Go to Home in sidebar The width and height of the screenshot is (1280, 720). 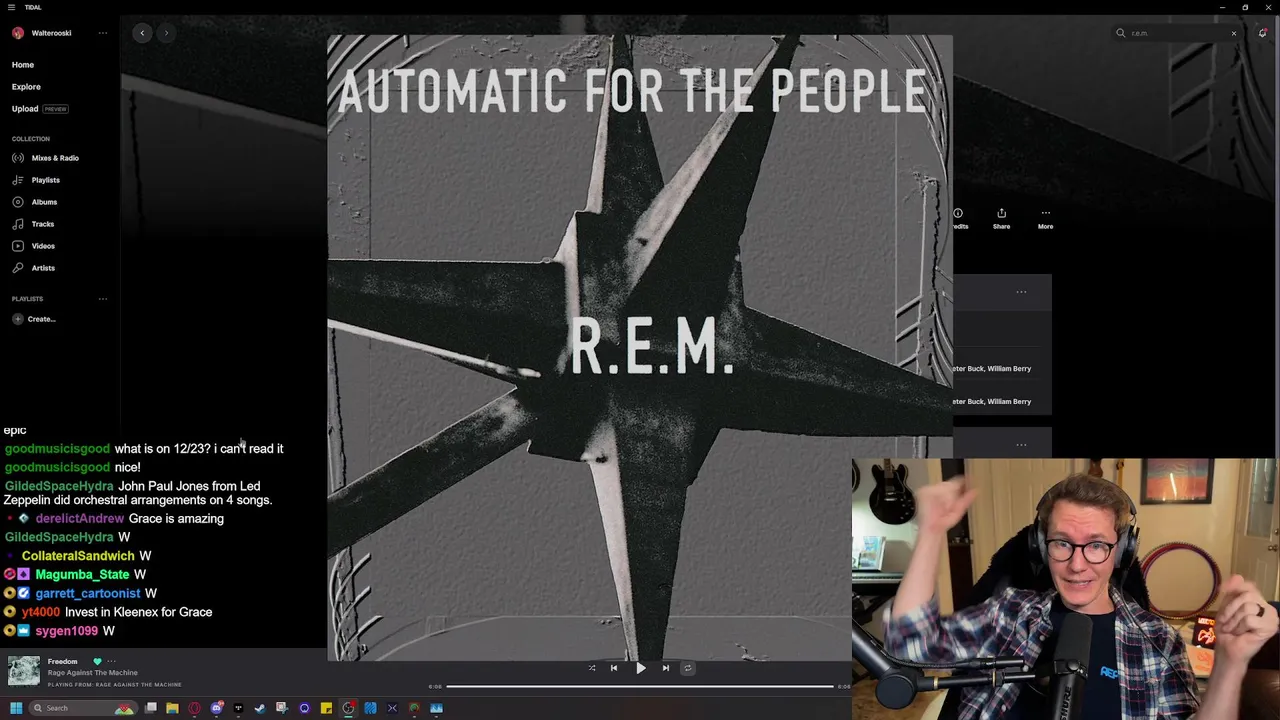pos(23,65)
